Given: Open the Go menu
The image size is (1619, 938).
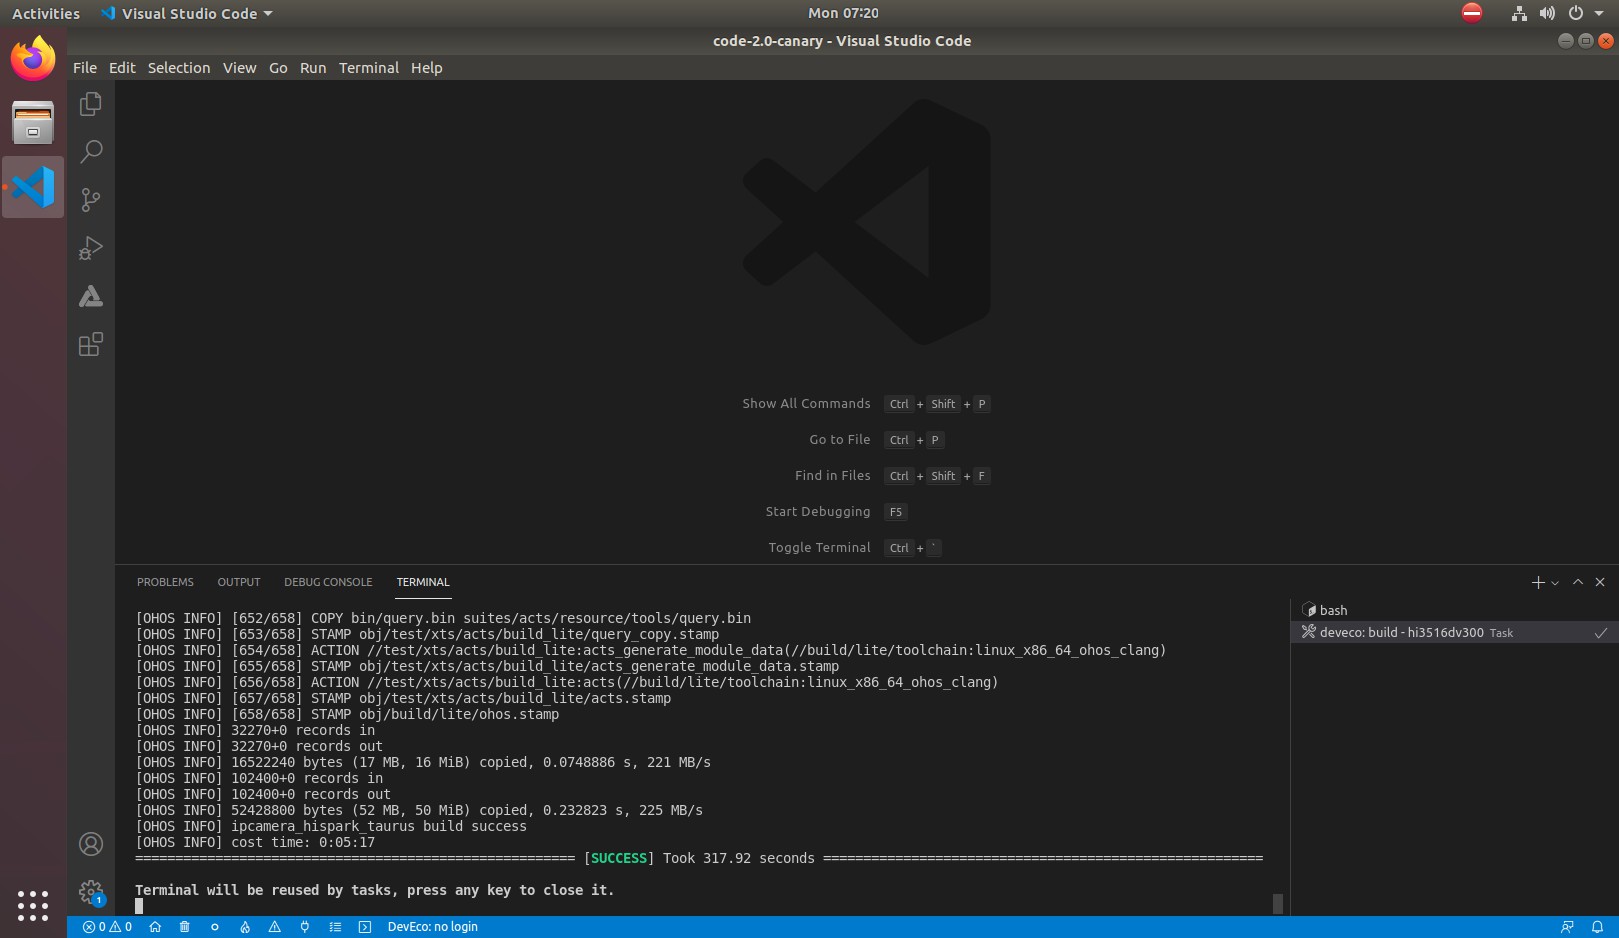Looking at the screenshot, I should (x=278, y=68).
